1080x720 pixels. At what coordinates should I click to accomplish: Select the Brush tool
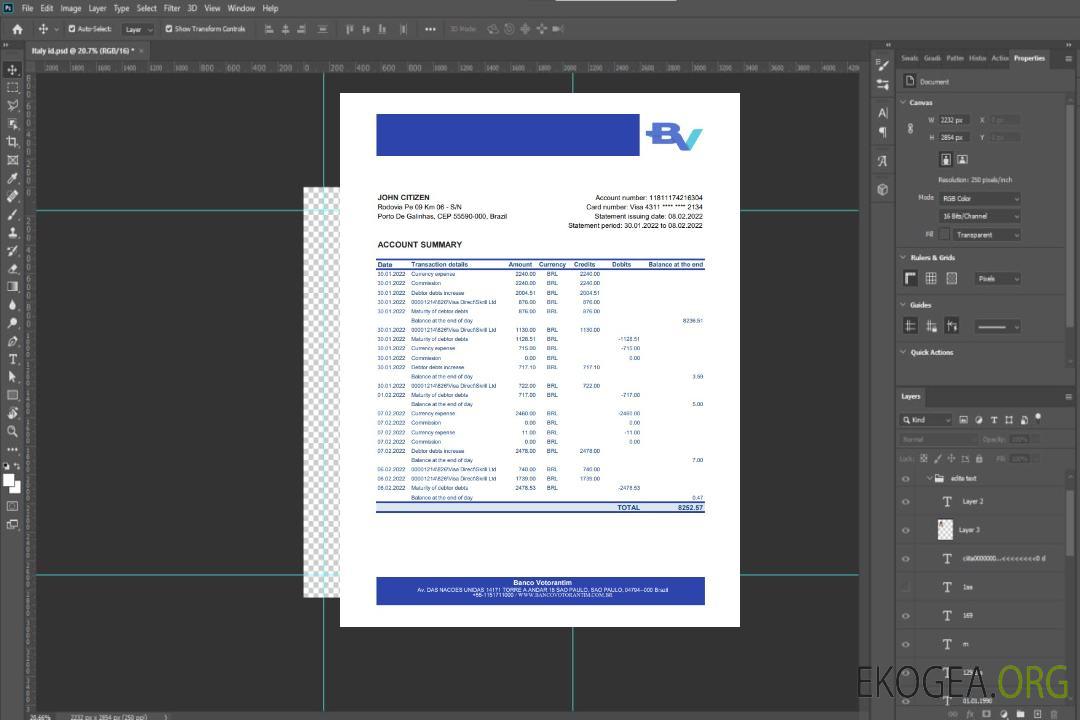click(x=12, y=214)
